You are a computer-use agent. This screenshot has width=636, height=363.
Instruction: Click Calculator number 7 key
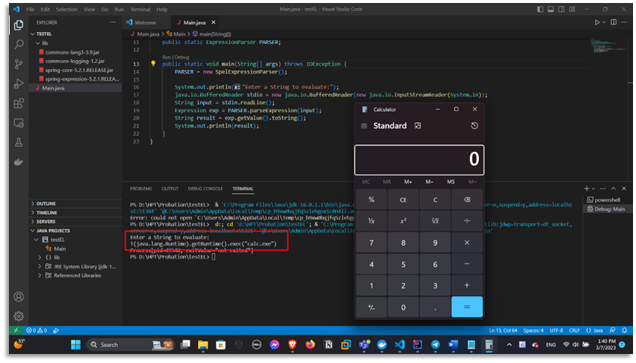coord(371,243)
